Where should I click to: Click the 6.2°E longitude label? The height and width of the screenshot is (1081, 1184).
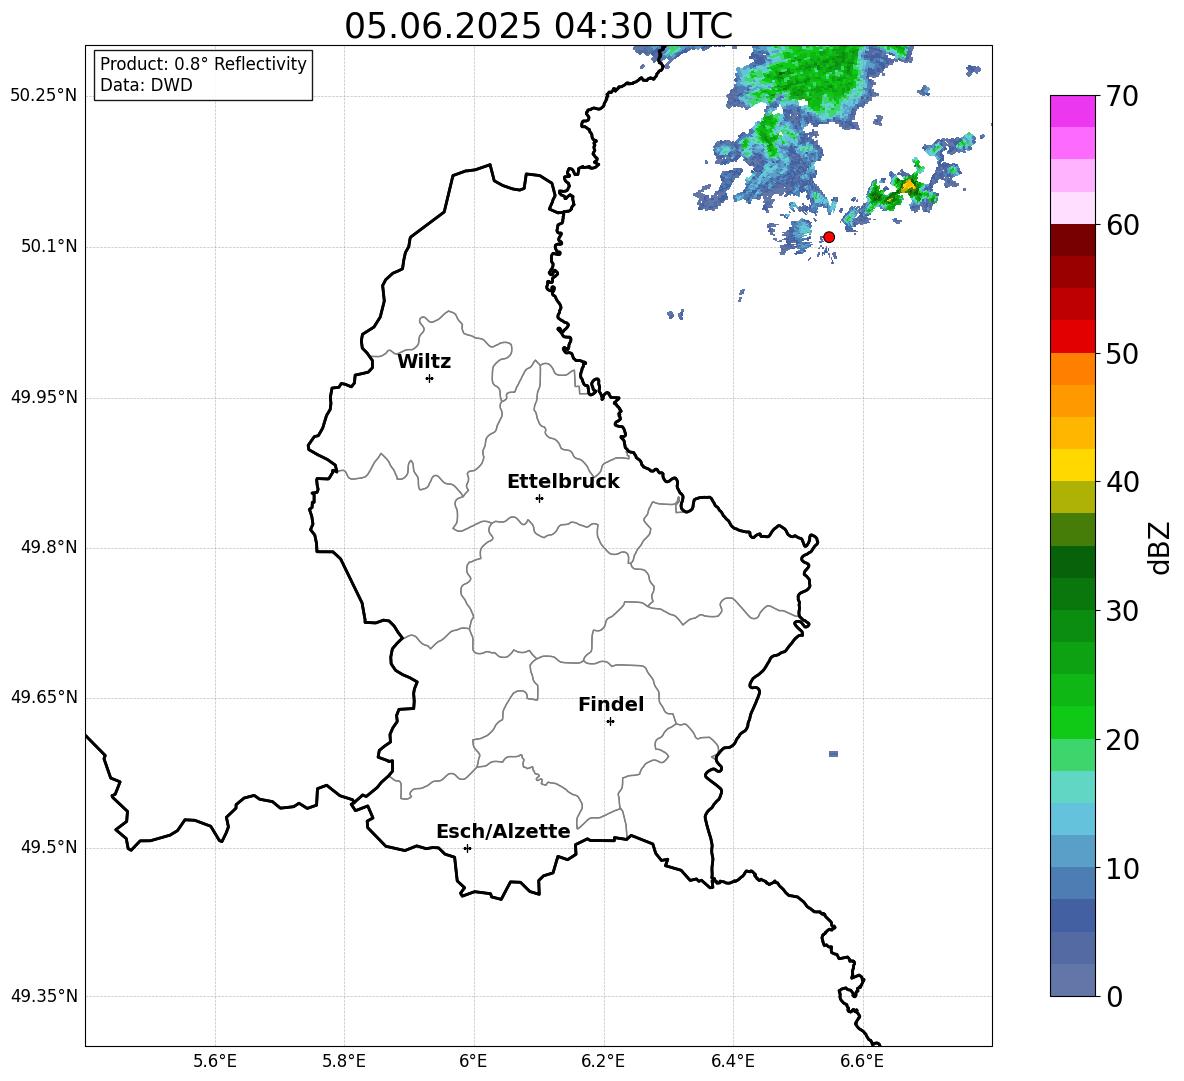click(x=603, y=1062)
